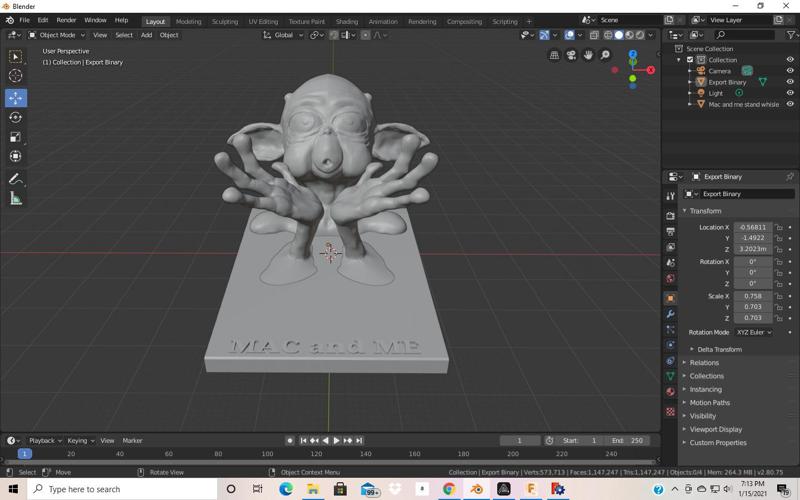
Task: Click the Location X value field
Action: 752,227
